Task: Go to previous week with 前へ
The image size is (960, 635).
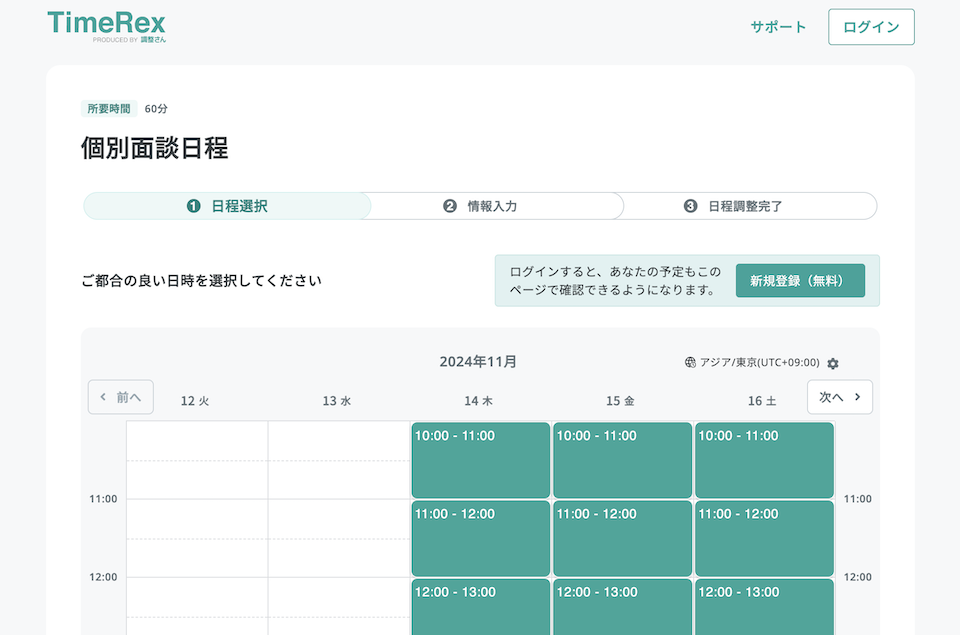Action: point(121,397)
